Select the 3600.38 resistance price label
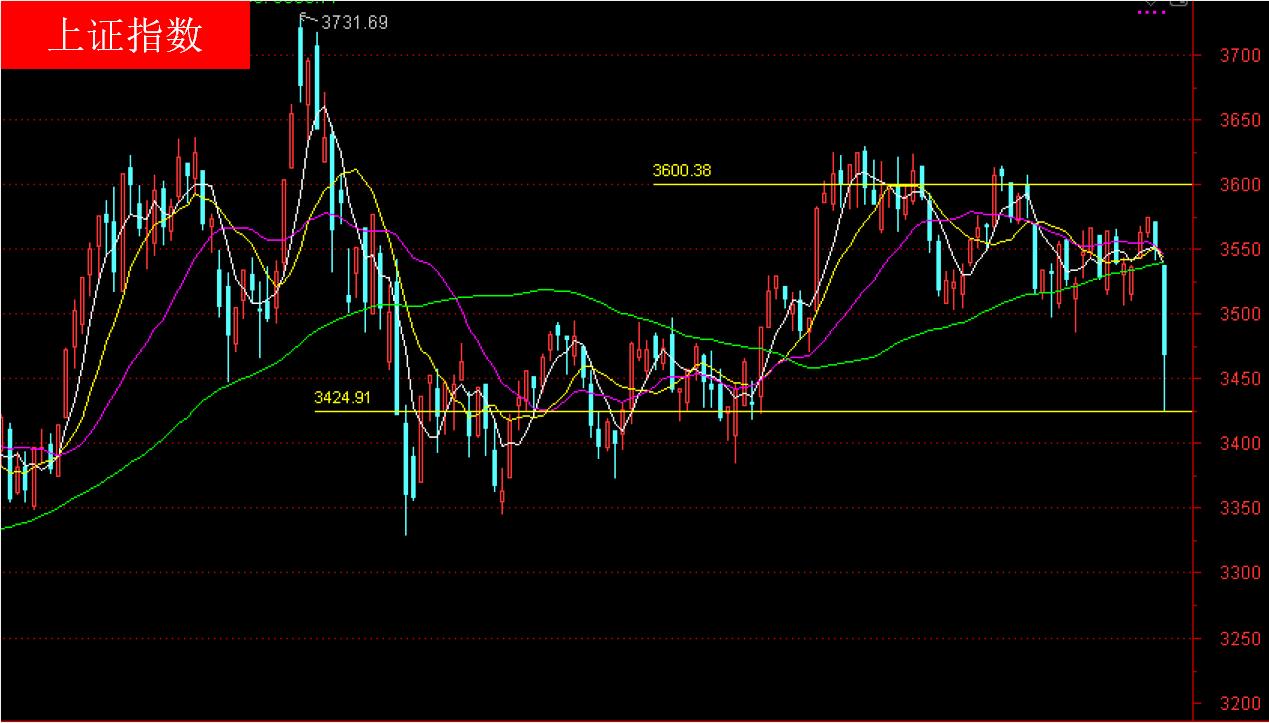The height and width of the screenshot is (723, 1269). (681, 171)
